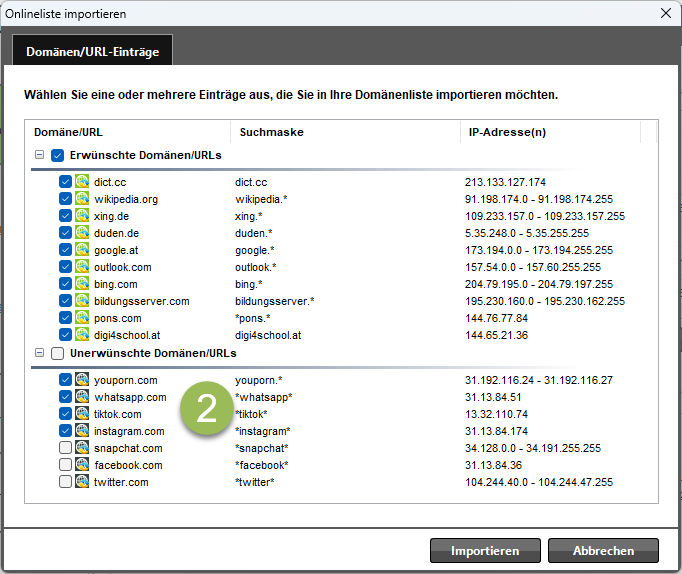Collapse the Unerwünschte Domänen/URLs group
Image resolution: width=682 pixels, height=574 pixels.
point(40,353)
